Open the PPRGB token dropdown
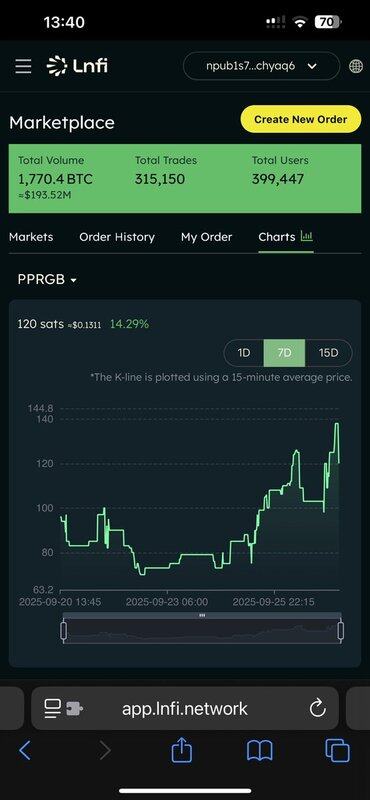This screenshot has height=800, width=370. point(47,280)
